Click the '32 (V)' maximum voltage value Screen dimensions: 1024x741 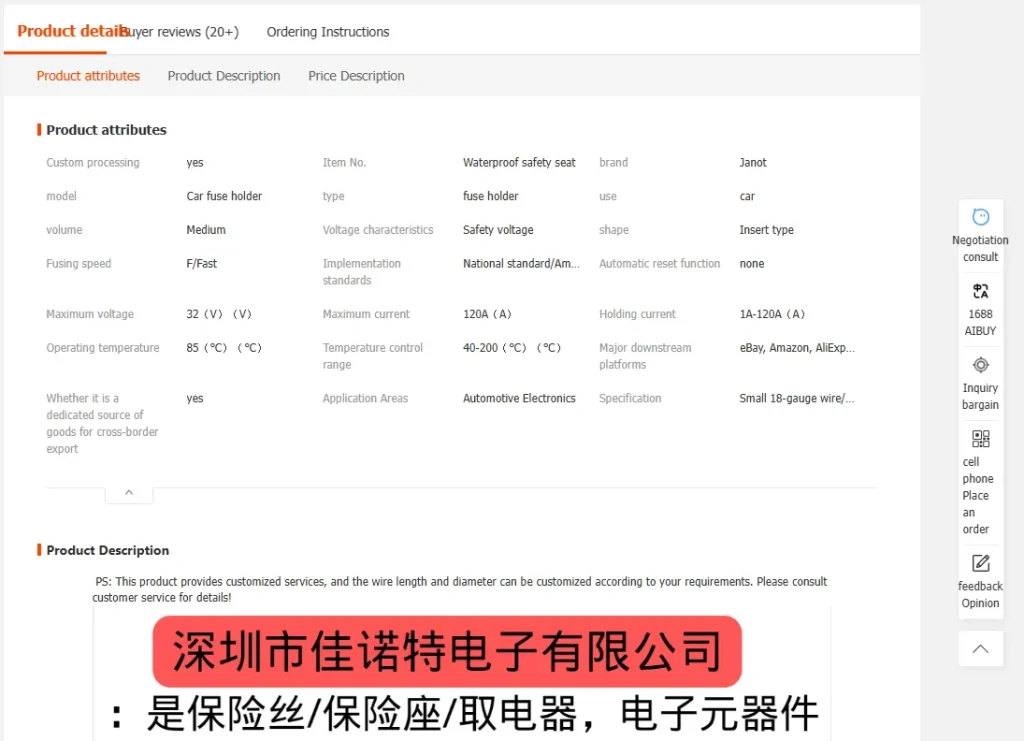pyautogui.click(x=219, y=314)
